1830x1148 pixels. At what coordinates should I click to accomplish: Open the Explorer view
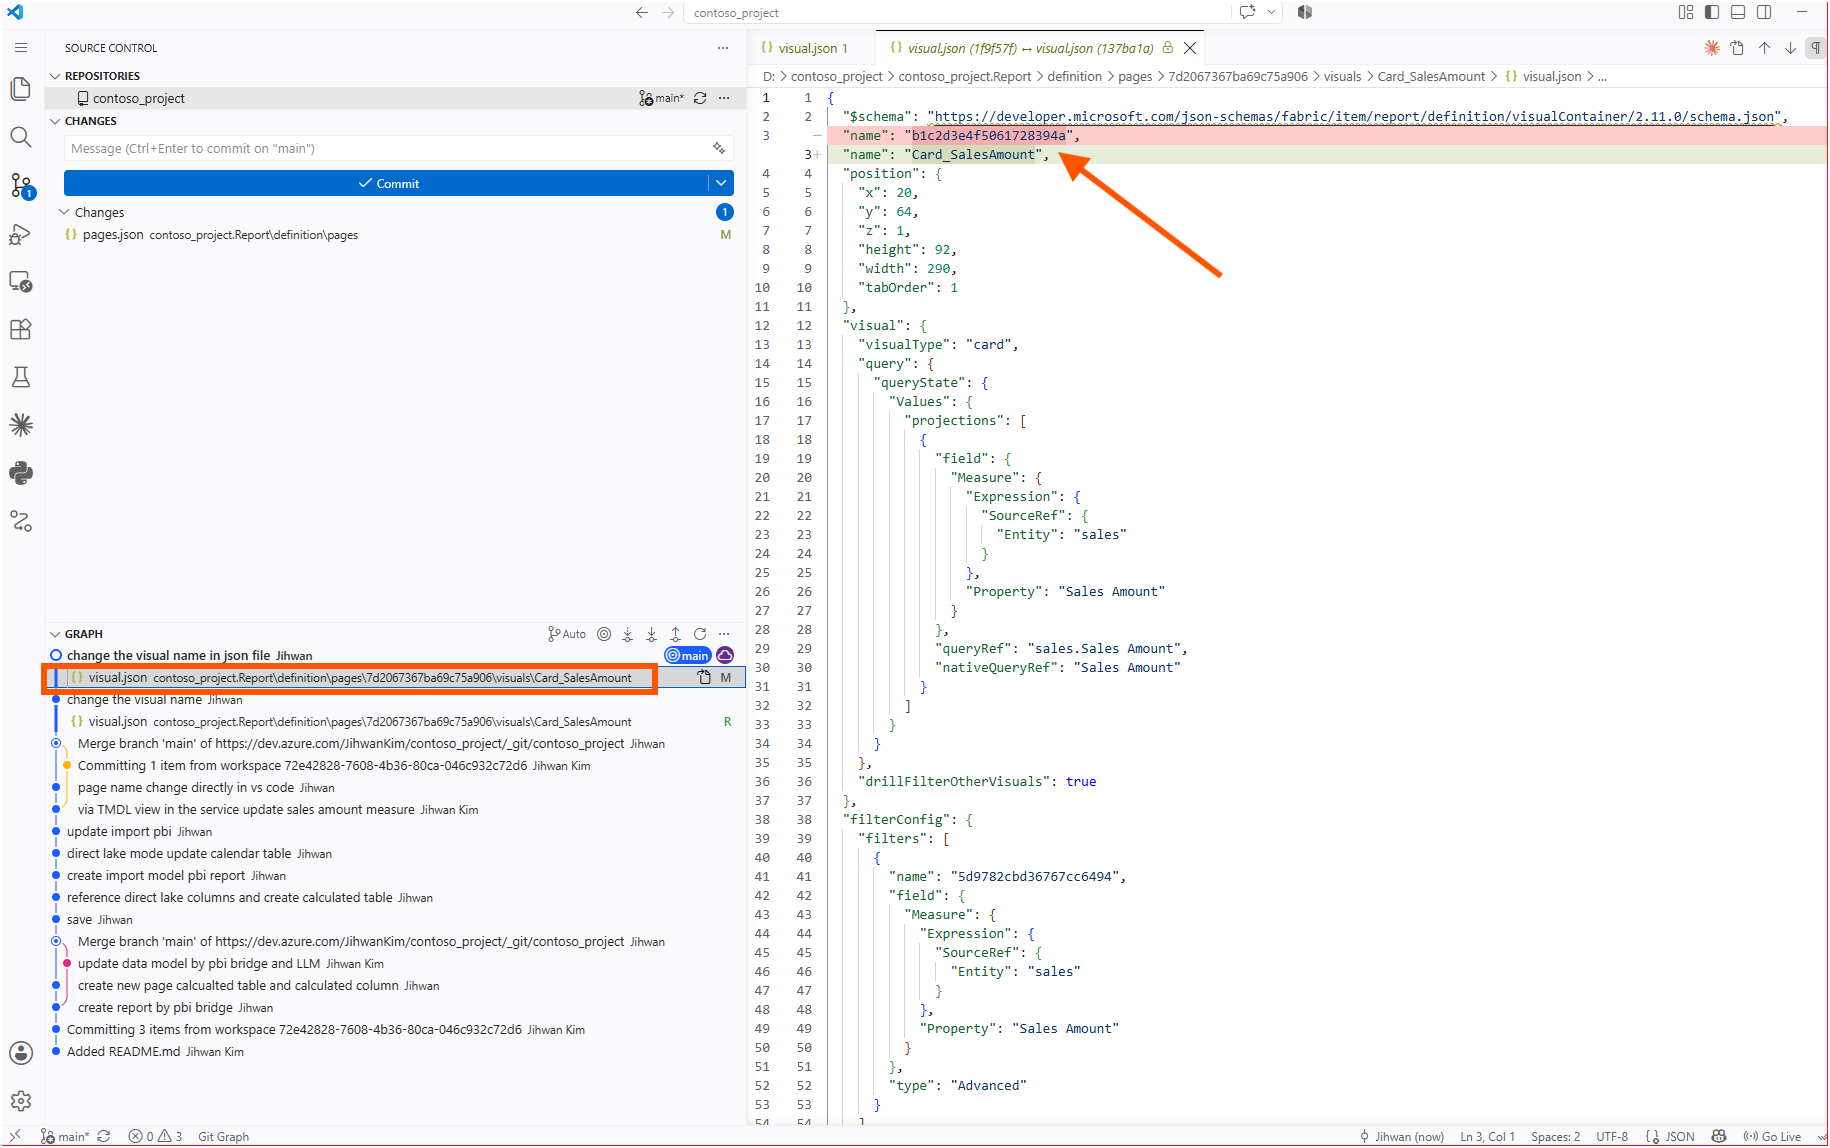pyautogui.click(x=20, y=89)
